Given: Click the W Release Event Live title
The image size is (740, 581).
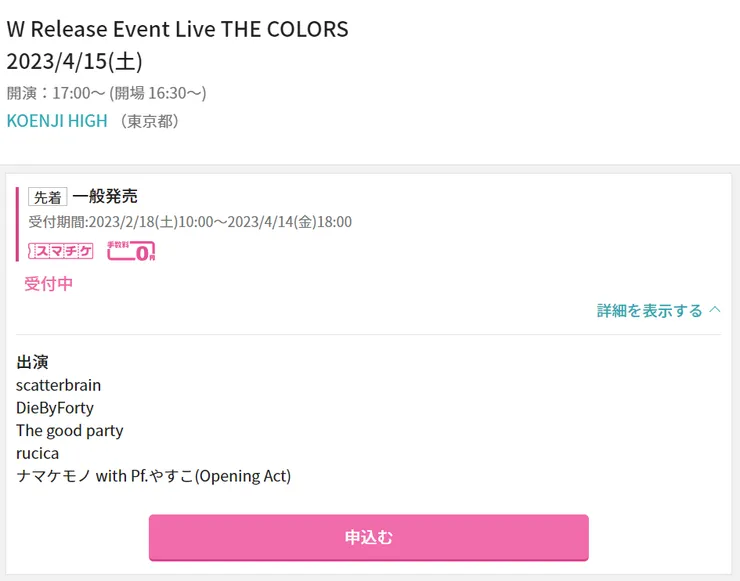Looking at the screenshot, I should point(177,29).
